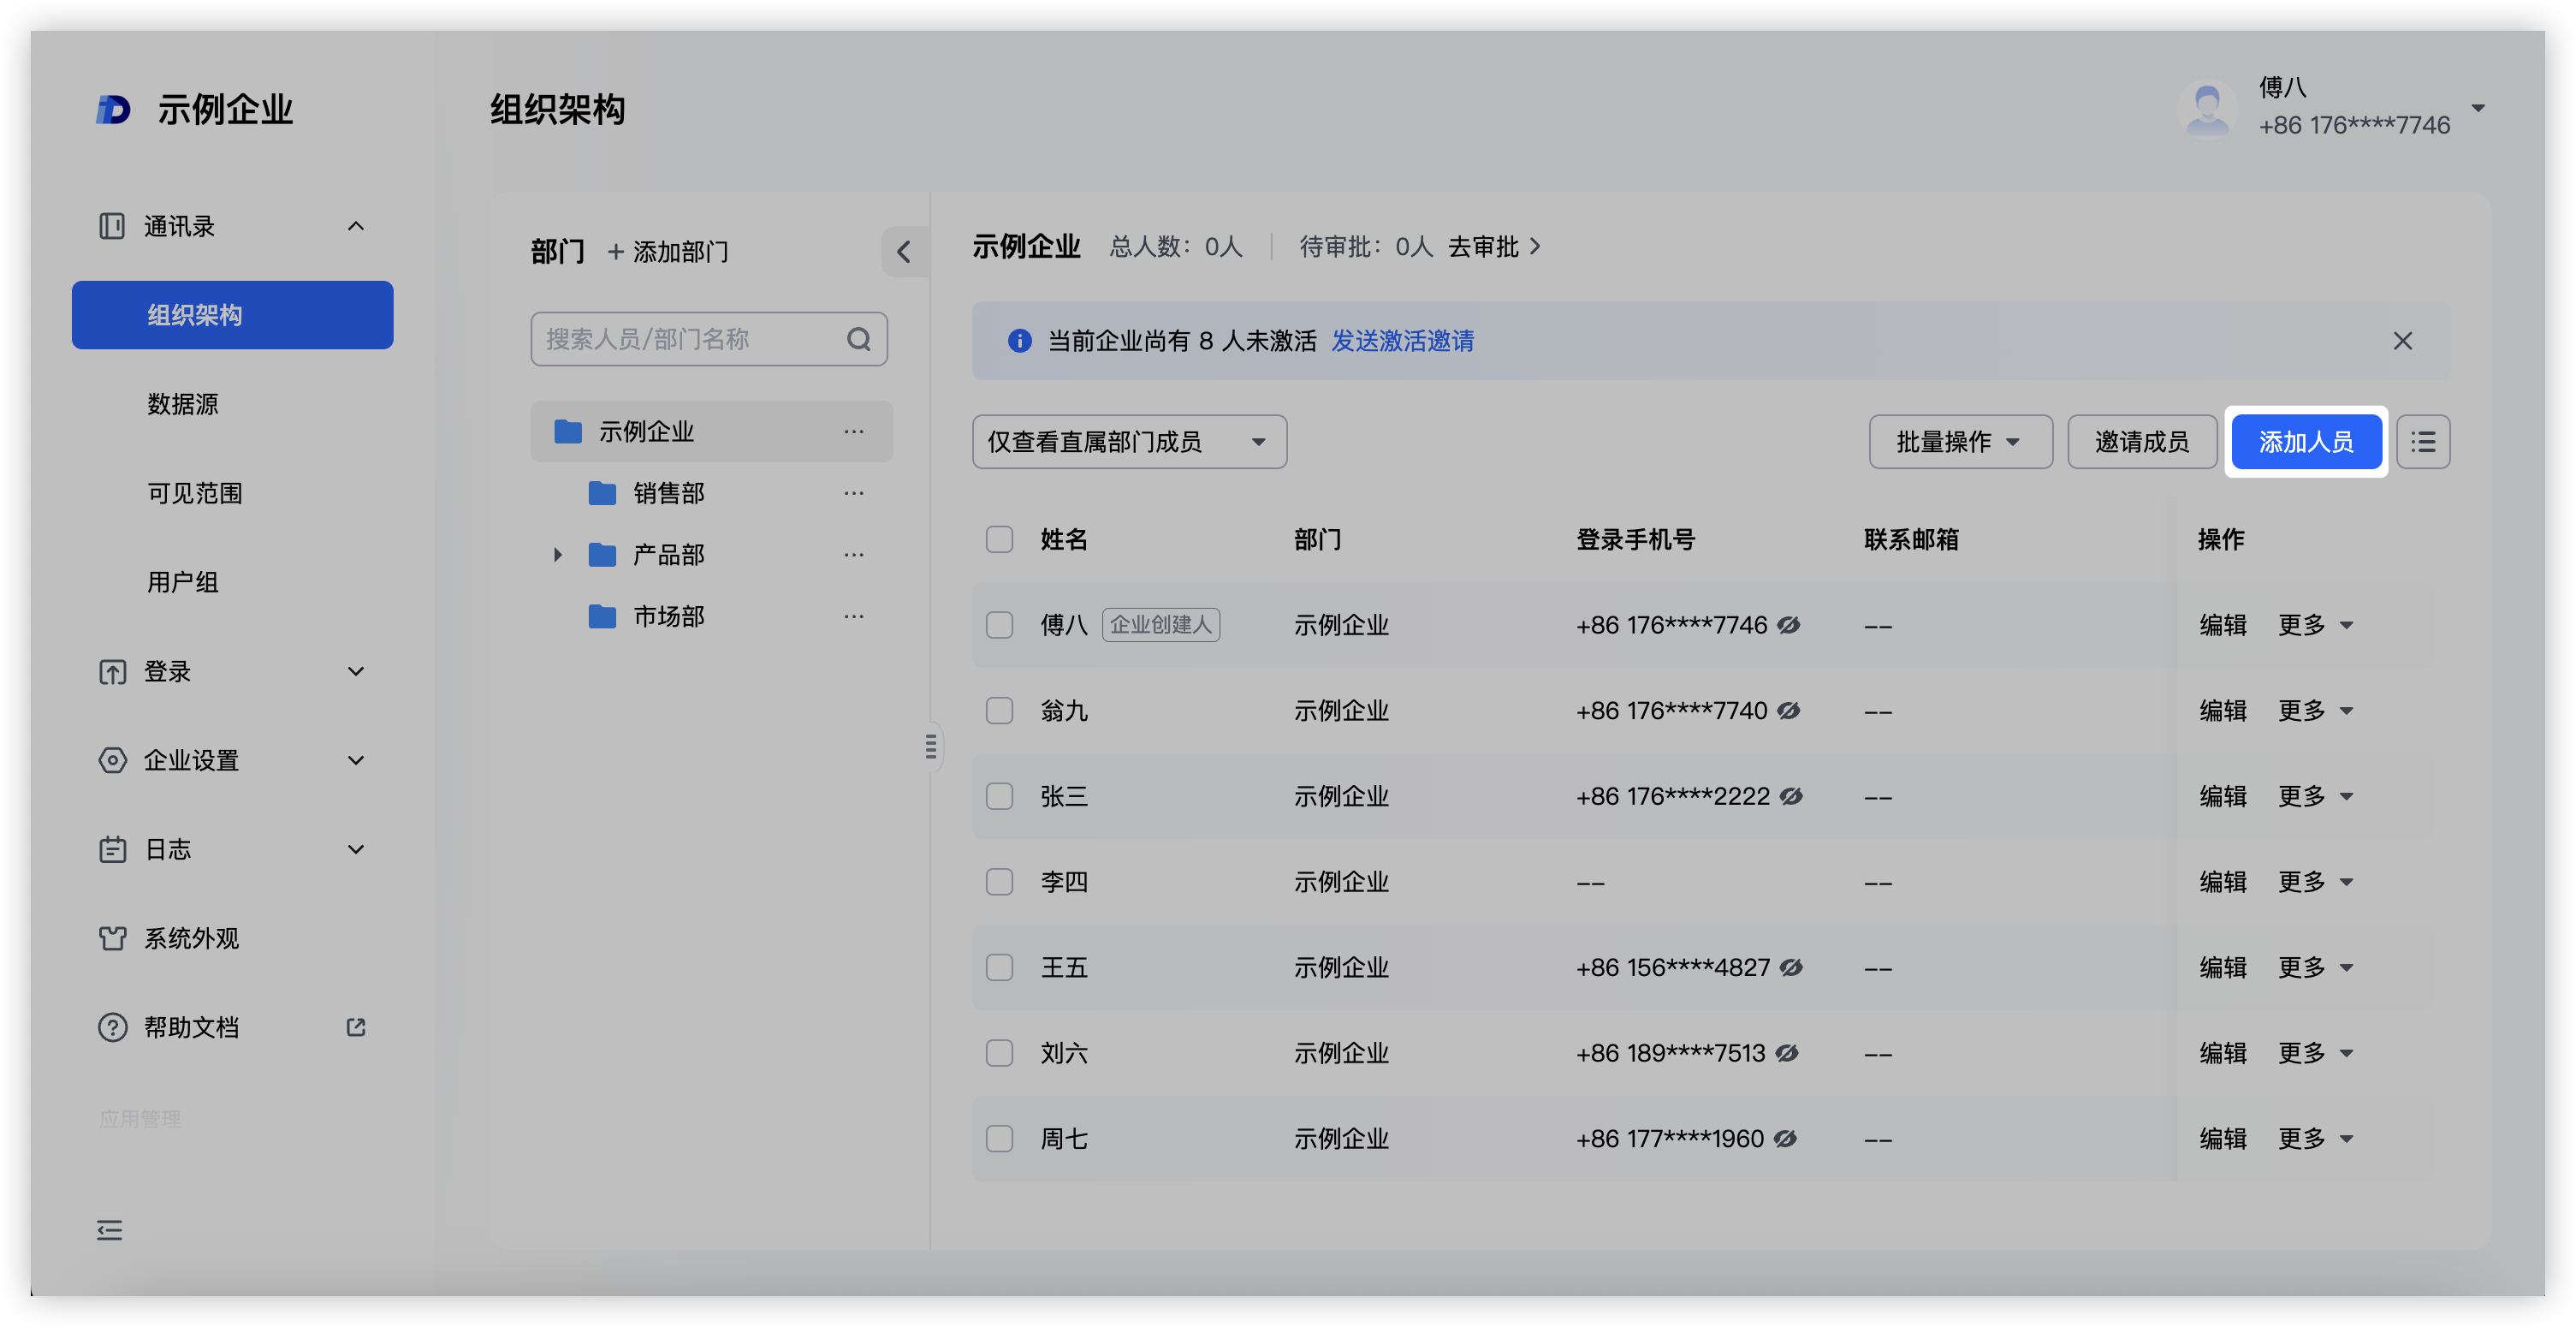
Task: Open the 批量操作 dropdown
Action: (x=1959, y=441)
